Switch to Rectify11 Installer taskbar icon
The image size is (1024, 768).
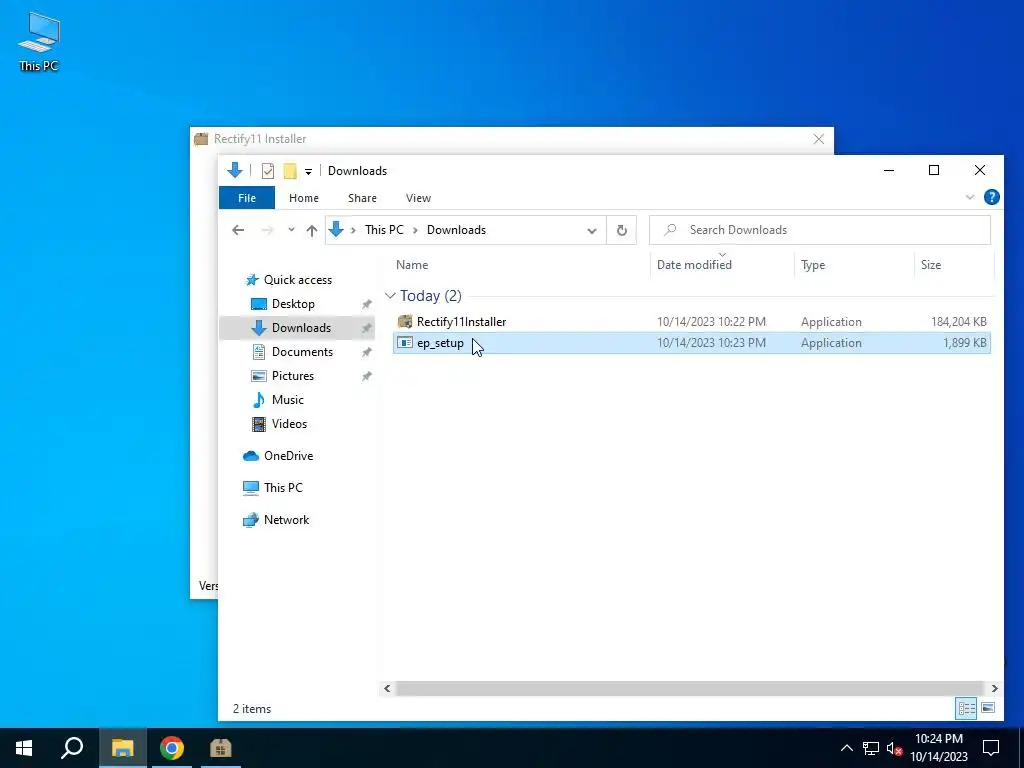(221, 748)
